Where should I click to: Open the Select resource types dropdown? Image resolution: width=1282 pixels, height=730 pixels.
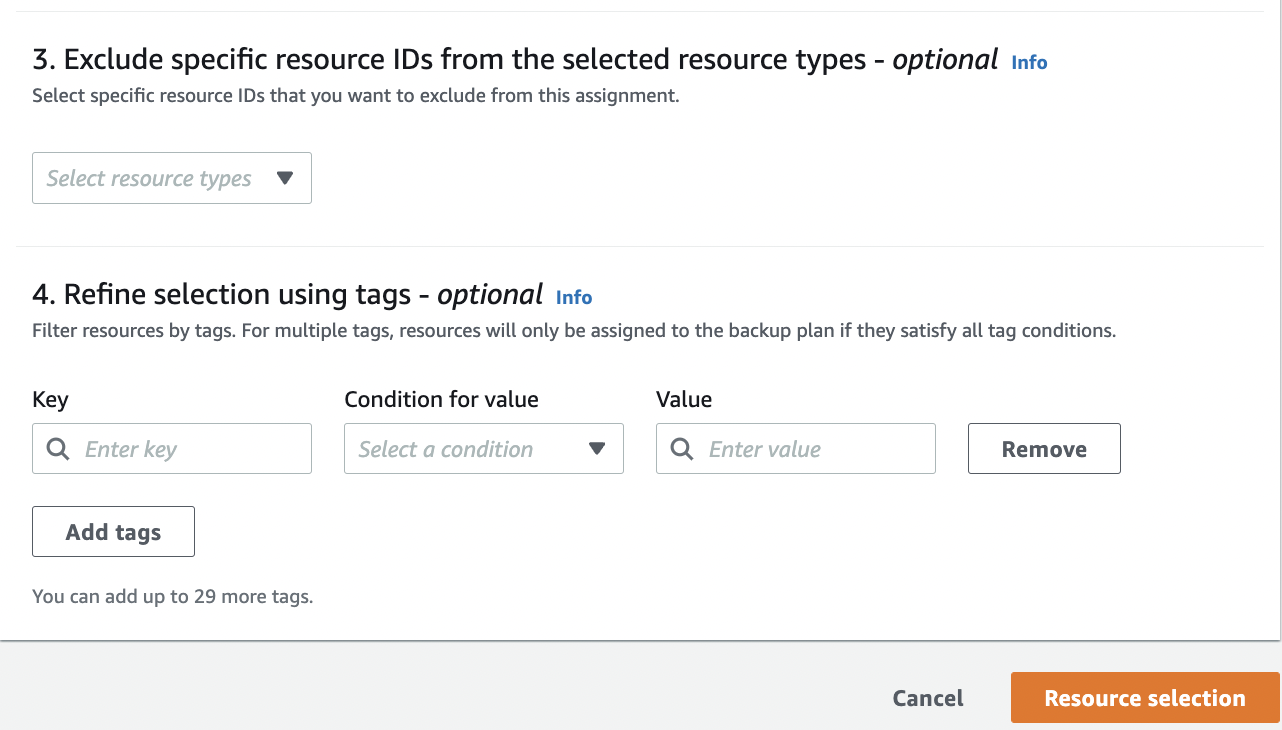[171, 178]
